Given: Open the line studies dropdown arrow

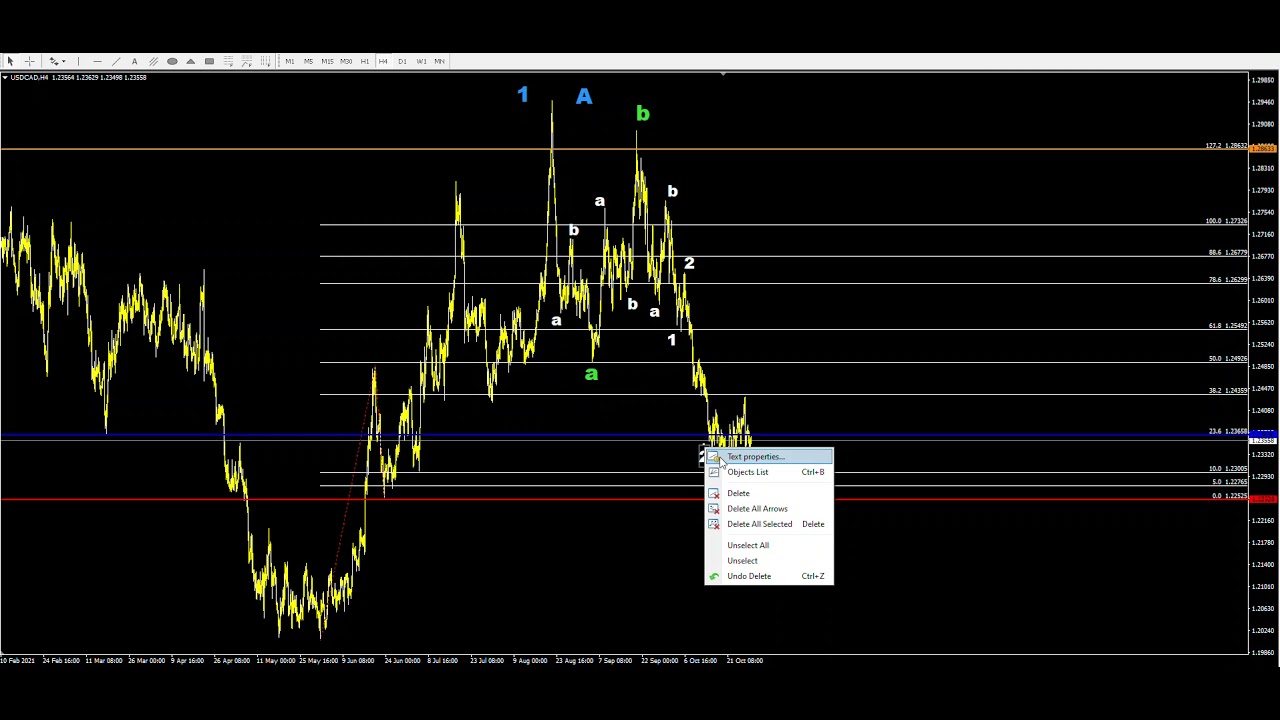Looking at the screenshot, I should [x=64, y=61].
